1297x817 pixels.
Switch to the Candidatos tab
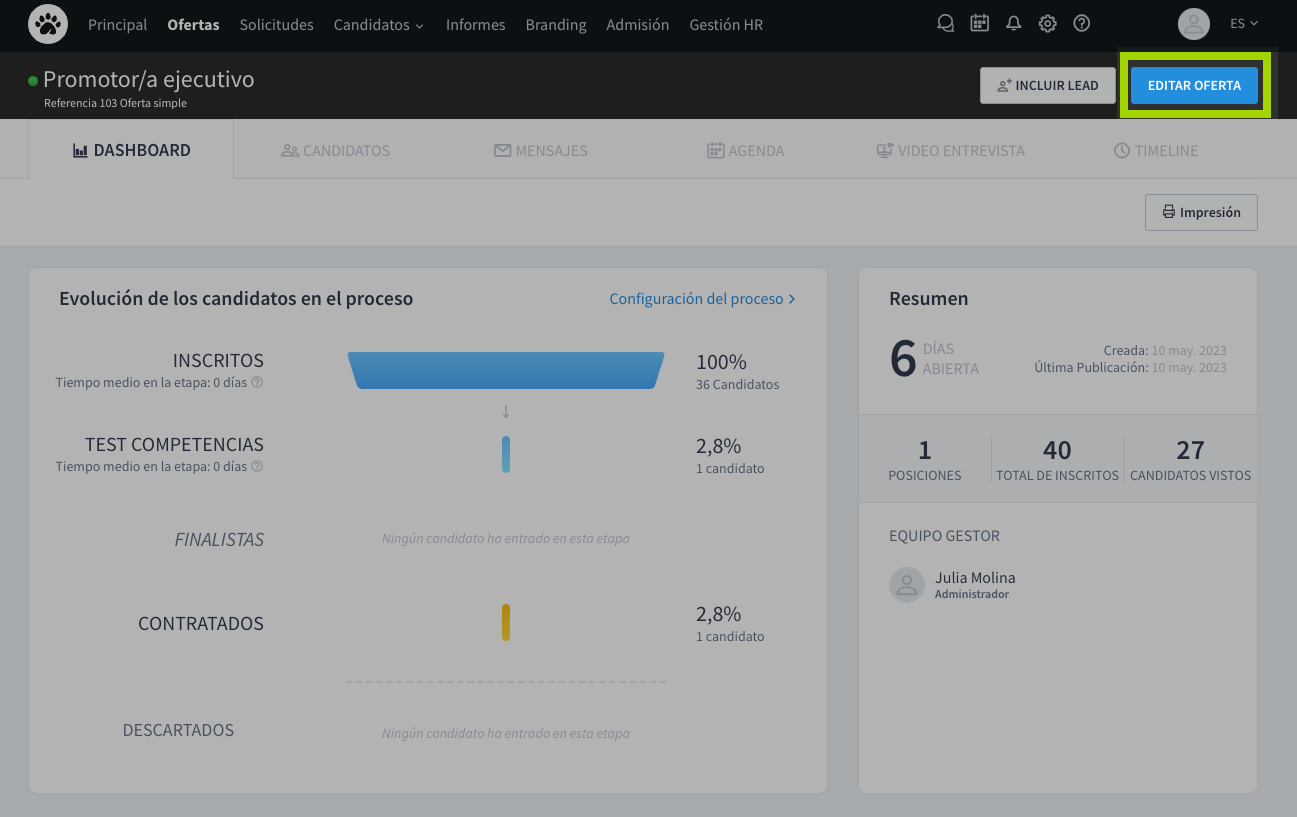[335, 151]
